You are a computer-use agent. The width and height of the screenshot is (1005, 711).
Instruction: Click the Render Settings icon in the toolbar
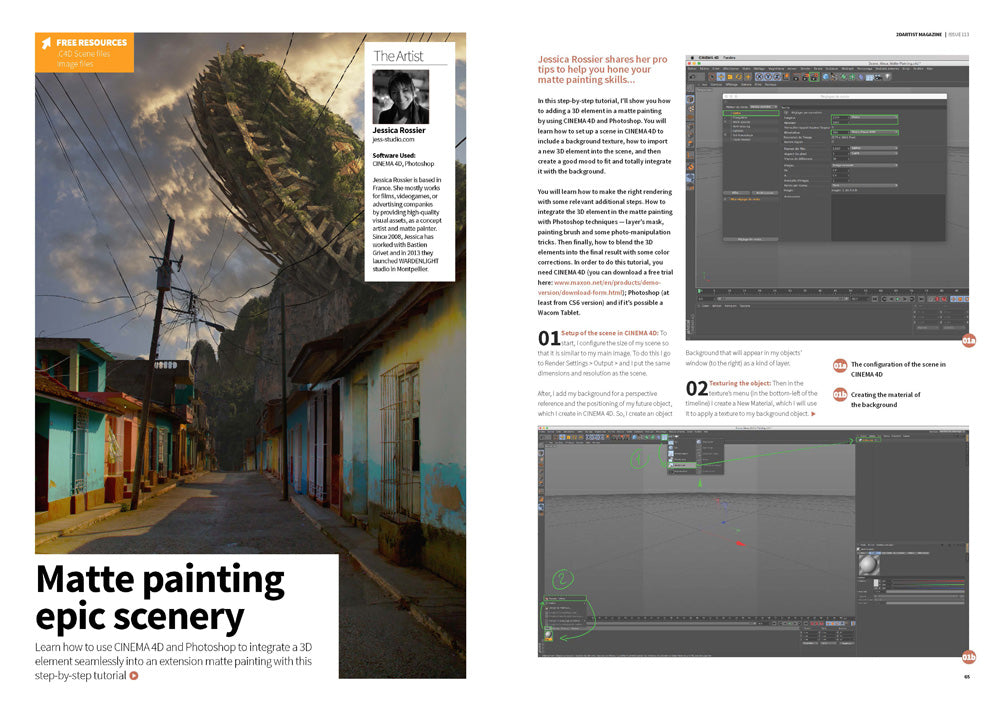(x=812, y=78)
